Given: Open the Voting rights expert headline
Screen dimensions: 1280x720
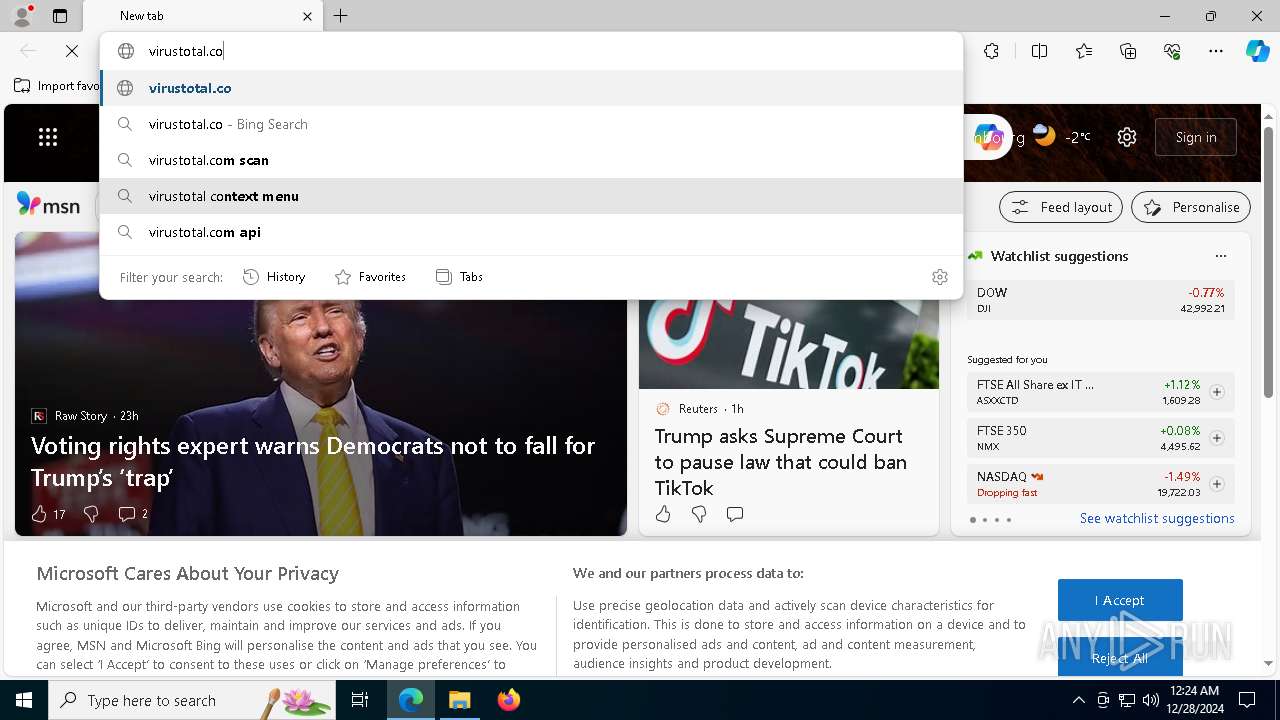Looking at the screenshot, I should coord(313,461).
